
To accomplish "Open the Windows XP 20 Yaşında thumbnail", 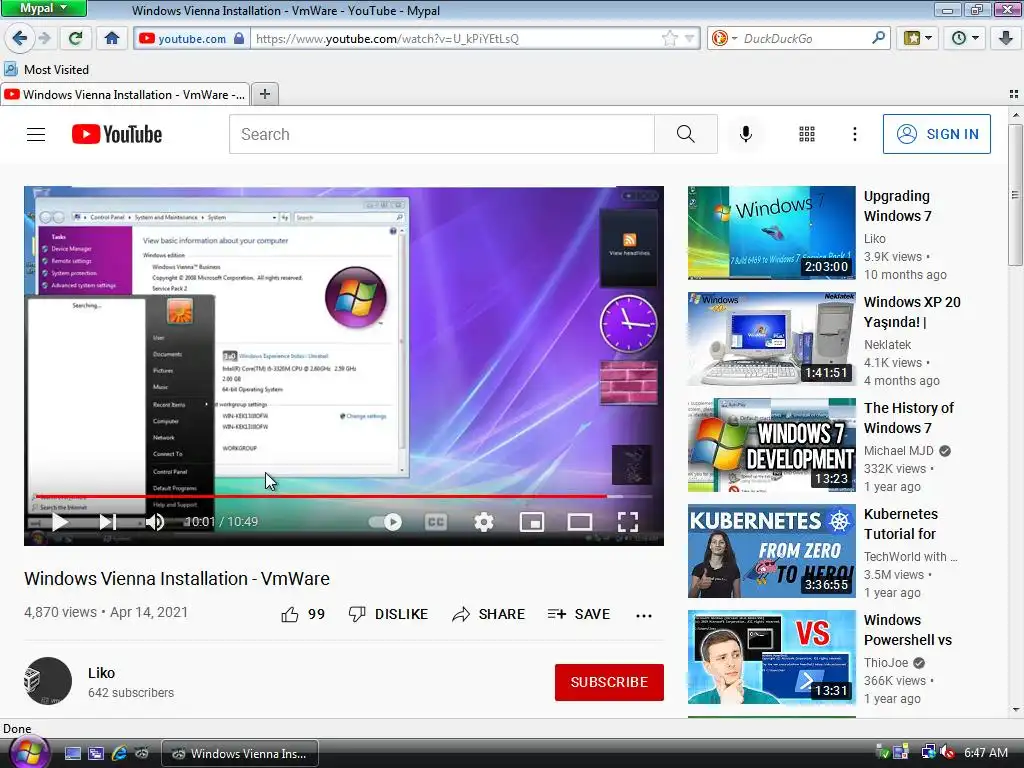I will 771,338.
